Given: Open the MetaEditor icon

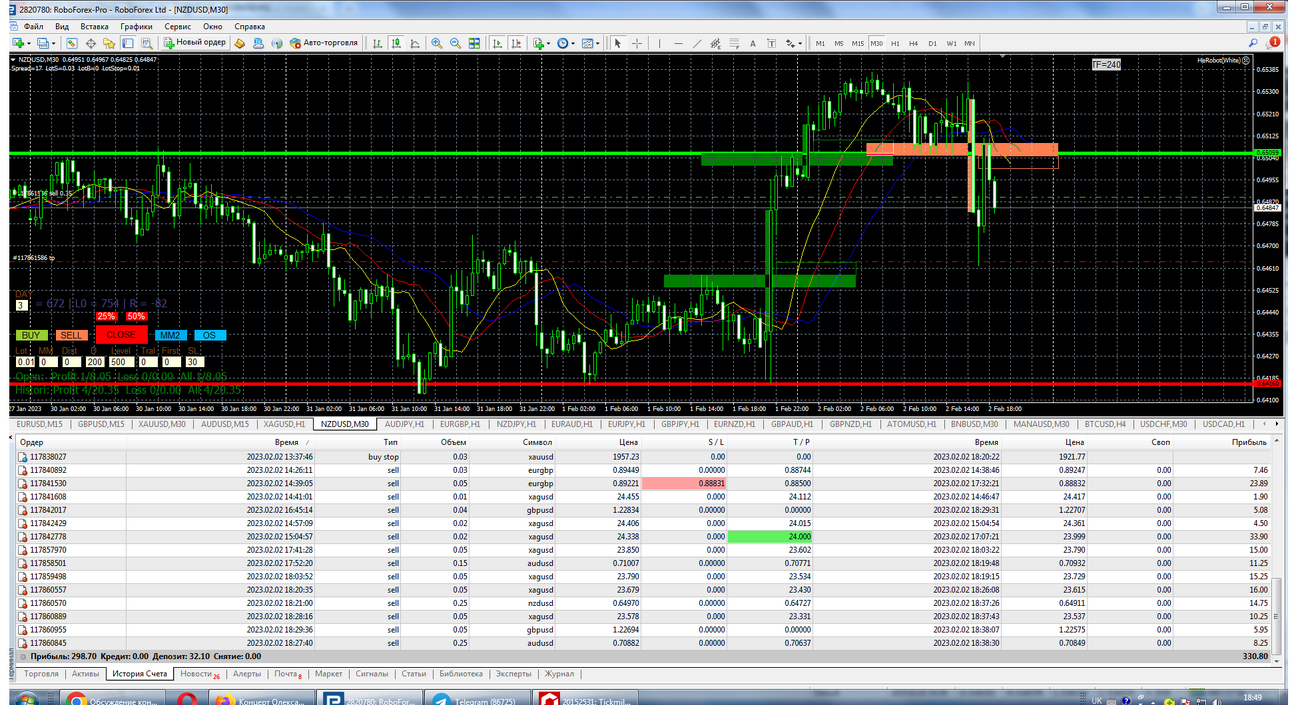Looking at the screenshot, I should (x=239, y=43).
